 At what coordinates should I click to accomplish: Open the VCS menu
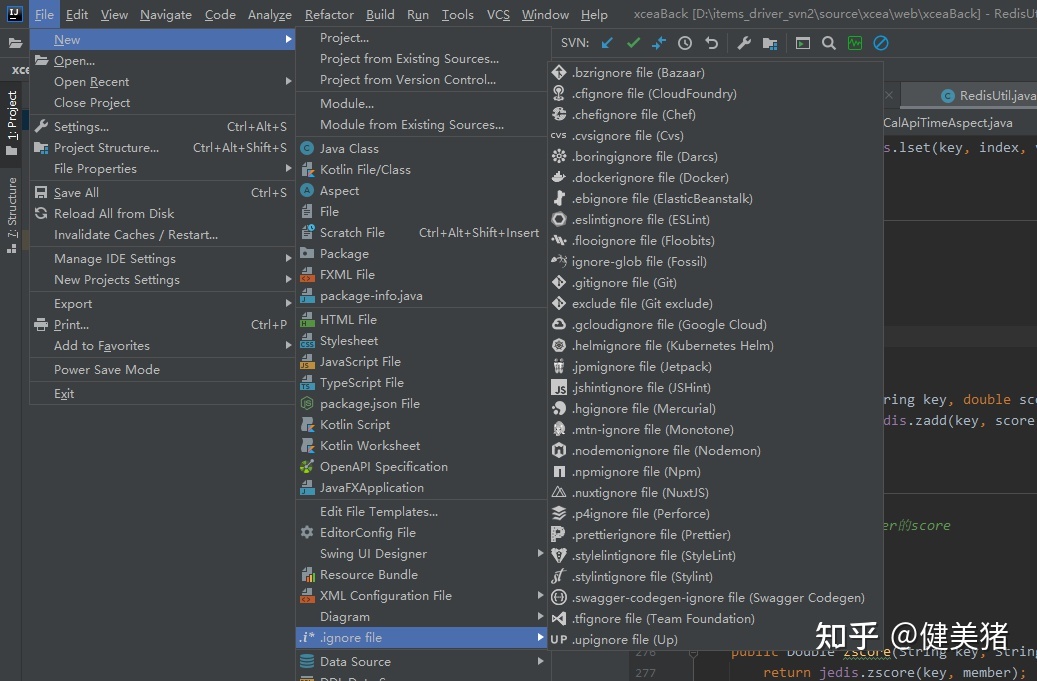pos(498,15)
